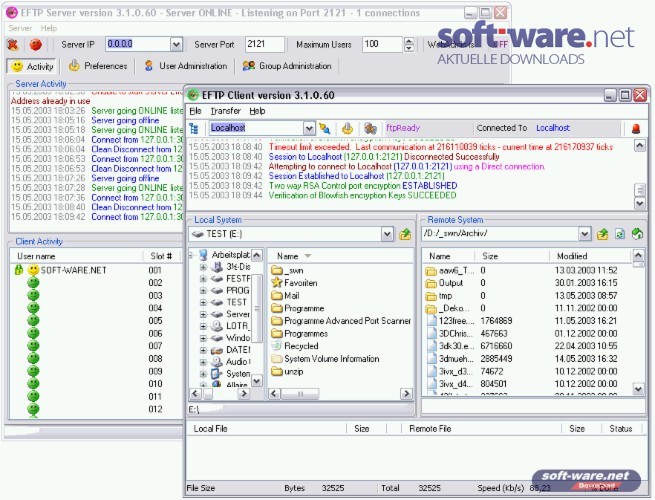Viewport: 655px width, 500px height.
Task: Click the red stop server icon in the EFTP Server toolbar
Action: [x=36, y=44]
